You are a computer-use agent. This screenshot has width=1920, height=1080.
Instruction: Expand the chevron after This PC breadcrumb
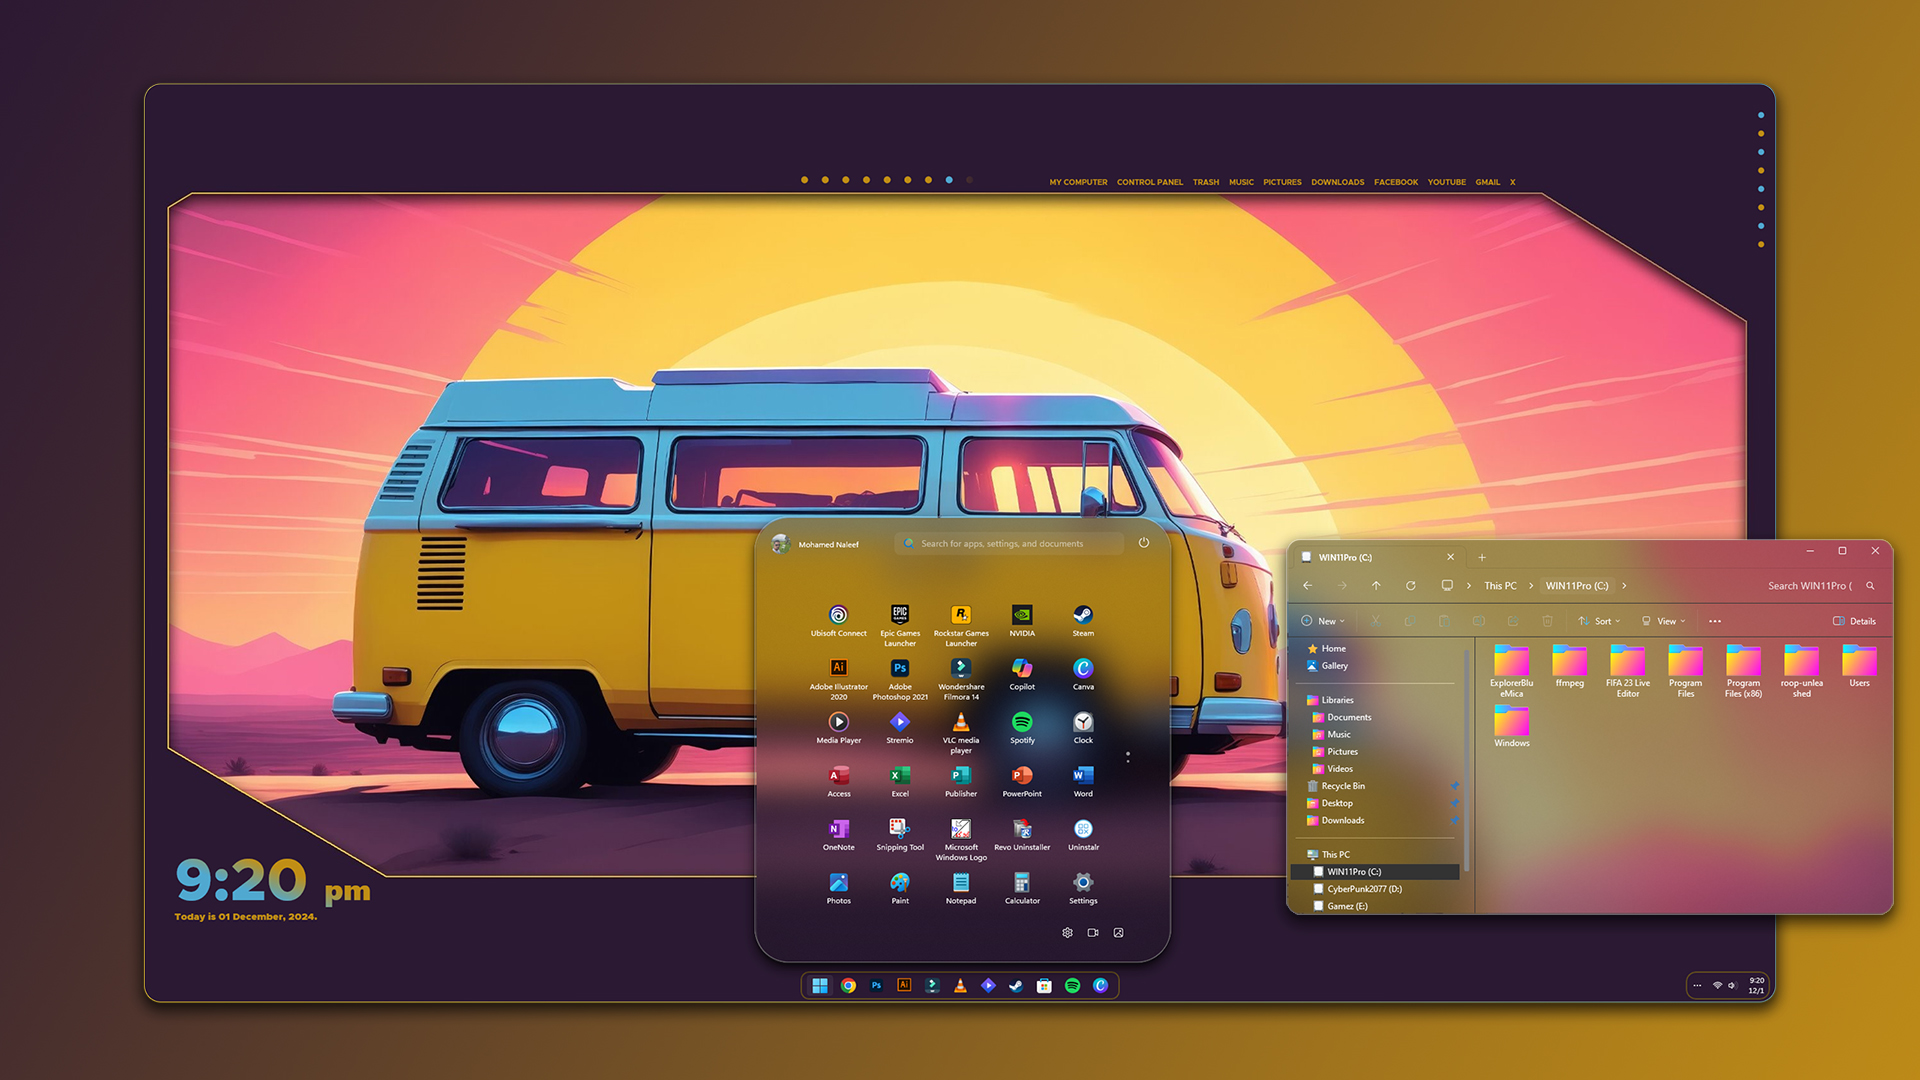point(1531,586)
